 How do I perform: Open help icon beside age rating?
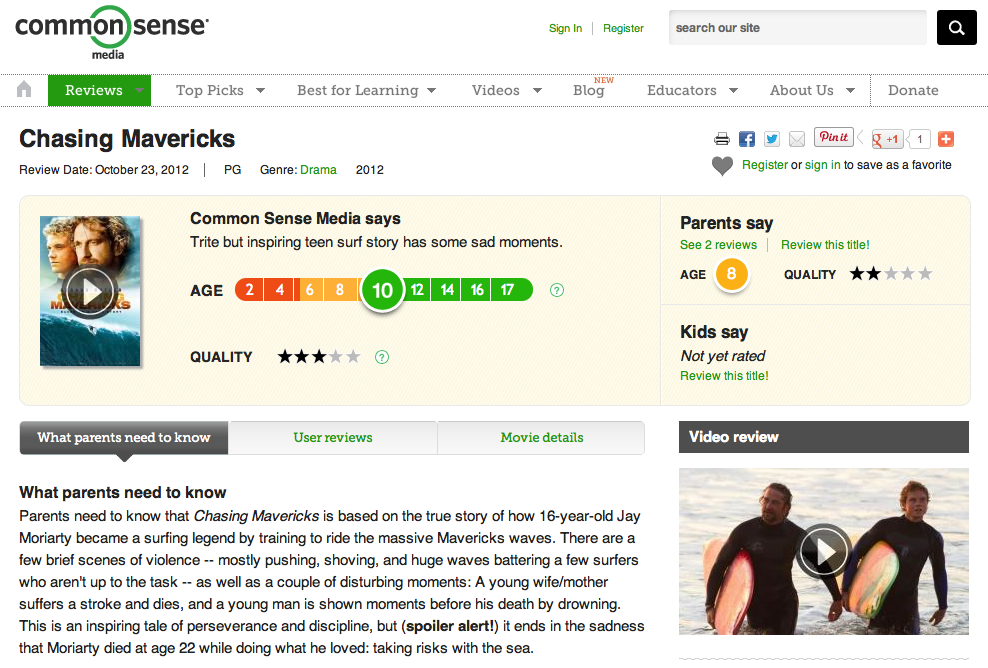tap(557, 290)
